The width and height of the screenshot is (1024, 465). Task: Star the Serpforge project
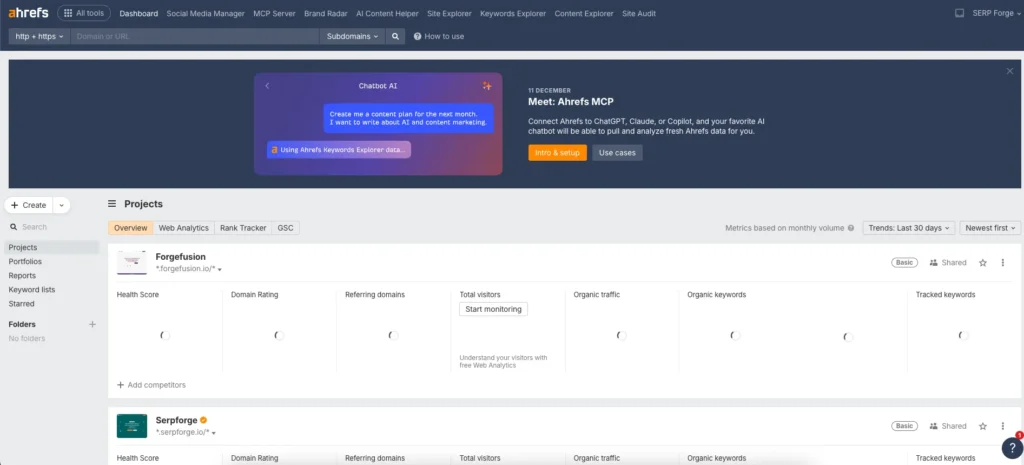pos(983,426)
